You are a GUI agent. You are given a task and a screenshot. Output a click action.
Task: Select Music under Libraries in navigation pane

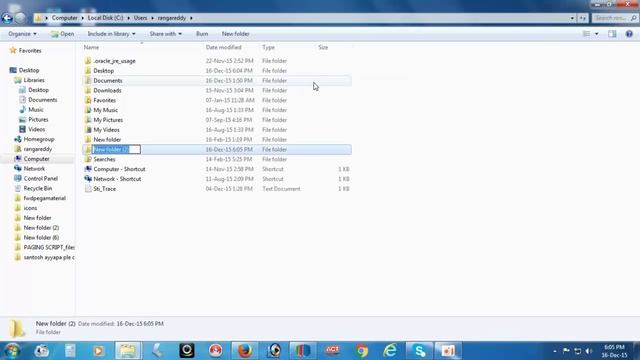(36, 109)
